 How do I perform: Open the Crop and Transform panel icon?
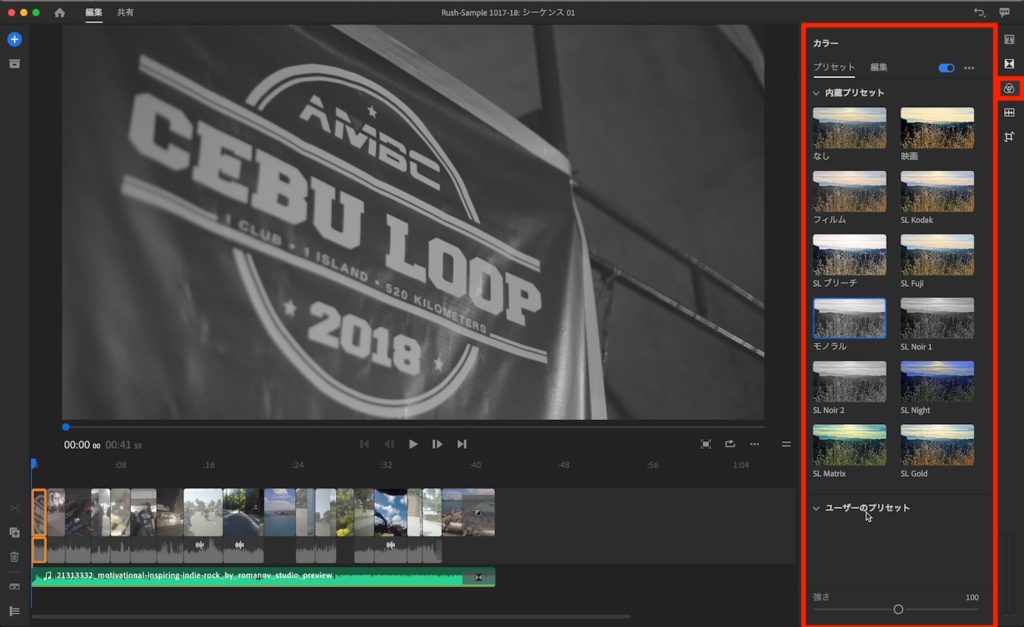(1009, 137)
